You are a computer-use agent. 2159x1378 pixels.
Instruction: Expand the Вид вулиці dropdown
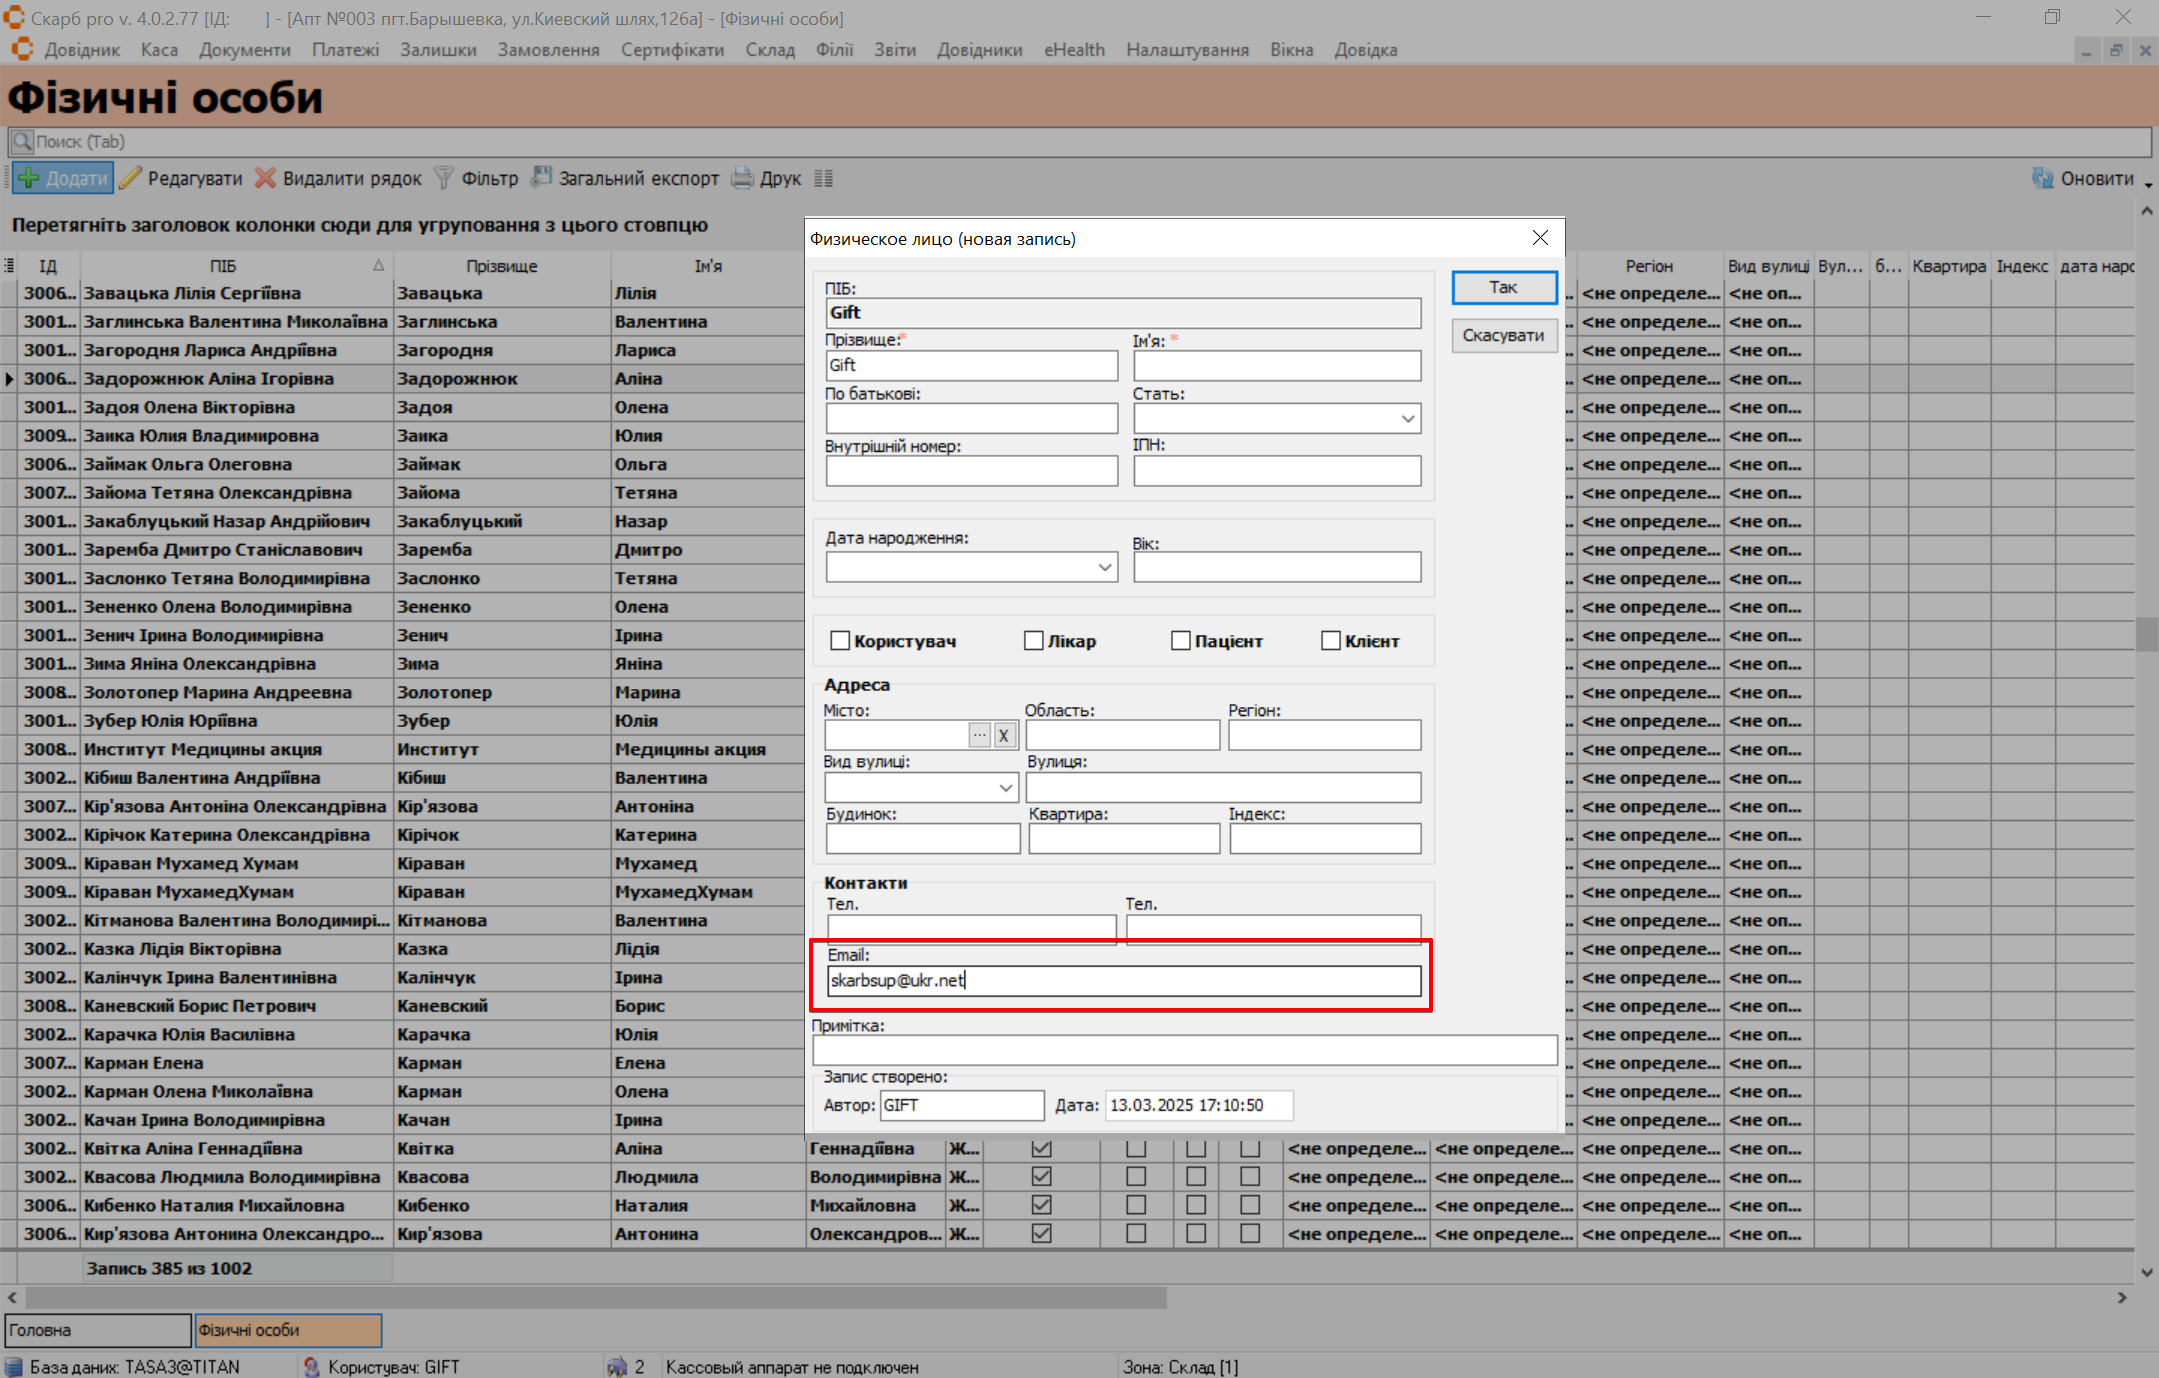1005,788
